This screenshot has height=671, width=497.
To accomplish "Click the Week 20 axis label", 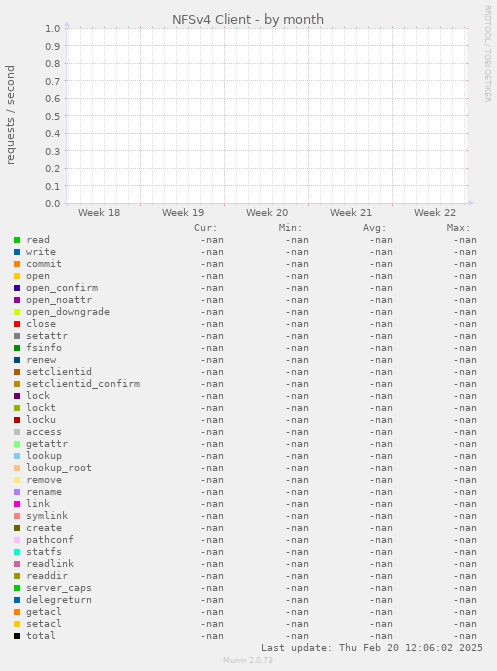I will (x=267, y=213).
